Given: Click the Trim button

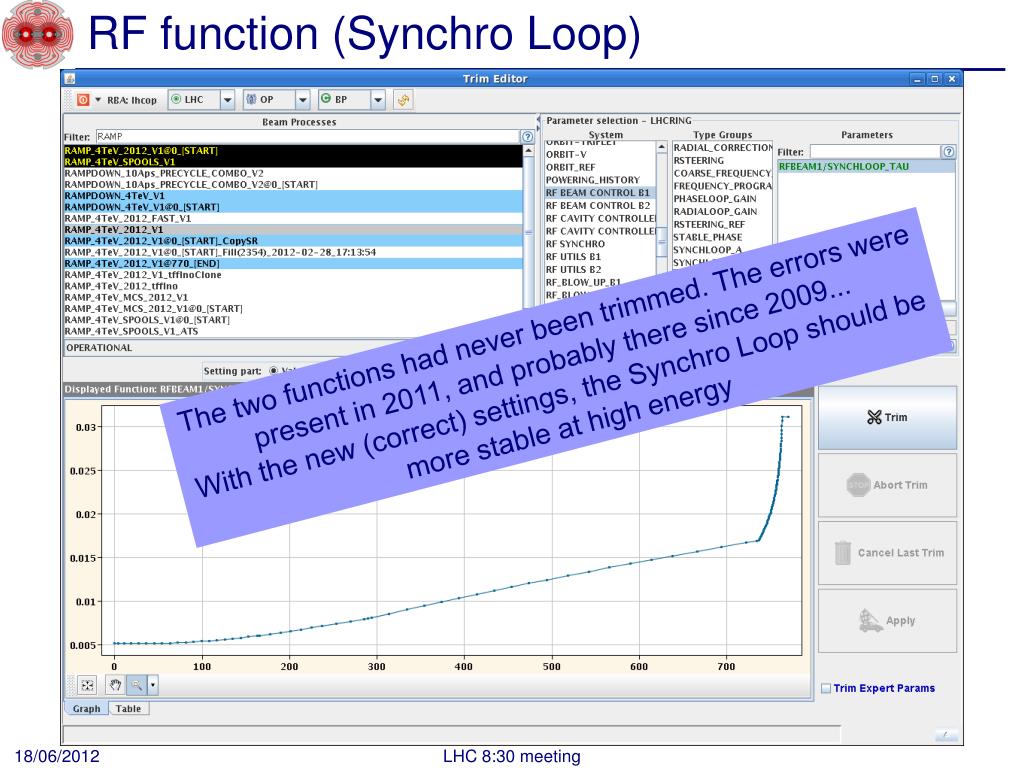Looking at the screenshot, I should tap(888, 417).
